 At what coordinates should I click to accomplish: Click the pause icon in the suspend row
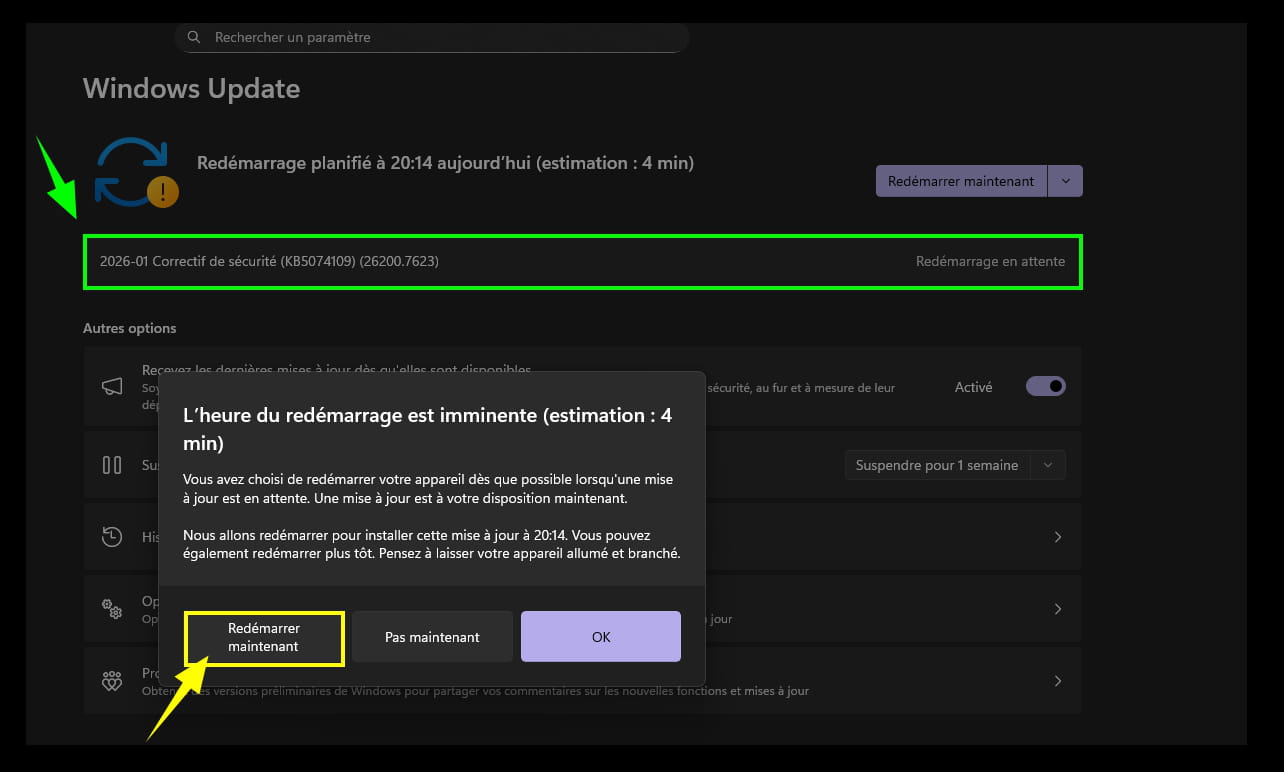(112, 465)
